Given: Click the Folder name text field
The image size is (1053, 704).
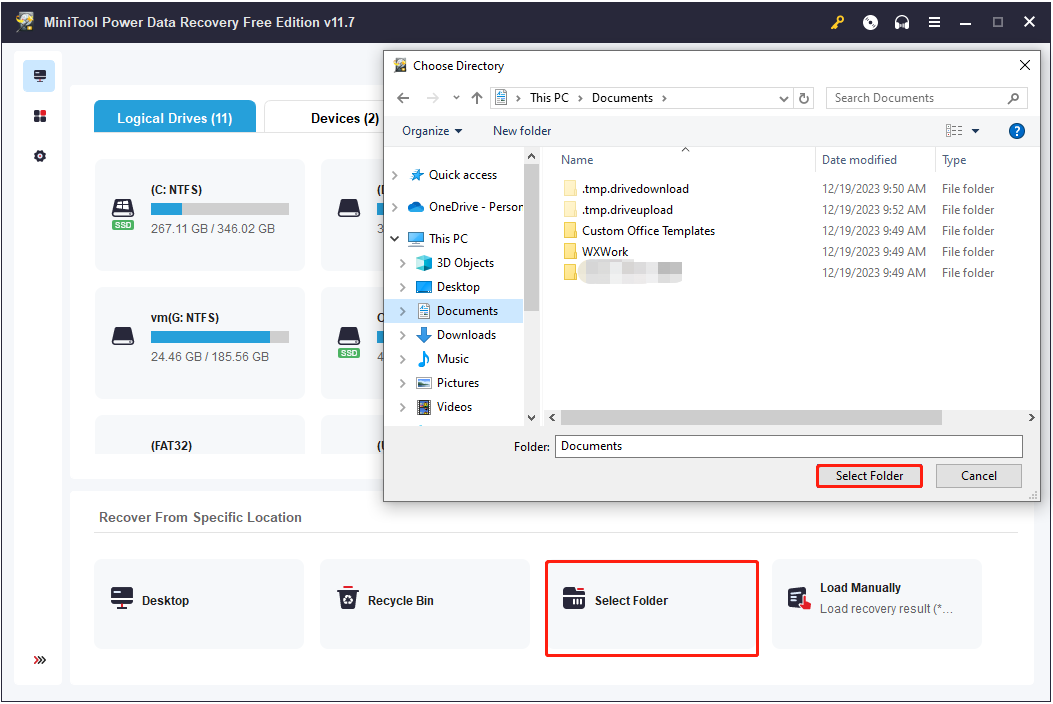Looking at the screenshot, I should pyautogui.click(x=788, y=446).
